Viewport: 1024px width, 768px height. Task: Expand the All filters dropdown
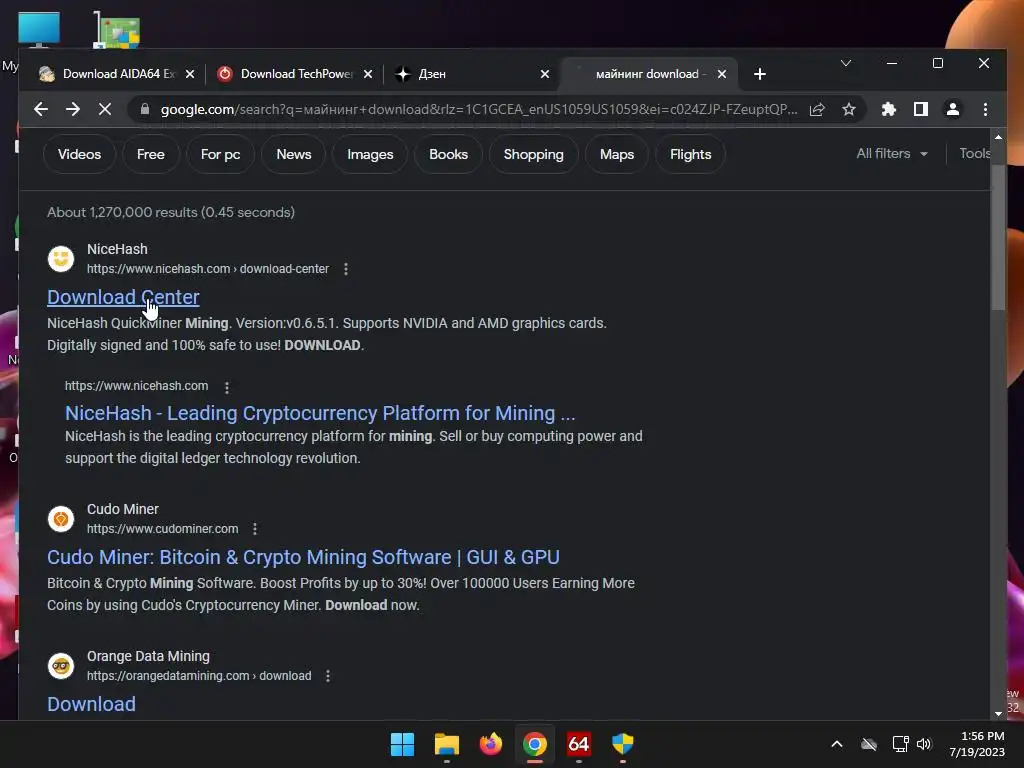click(891, 153)
